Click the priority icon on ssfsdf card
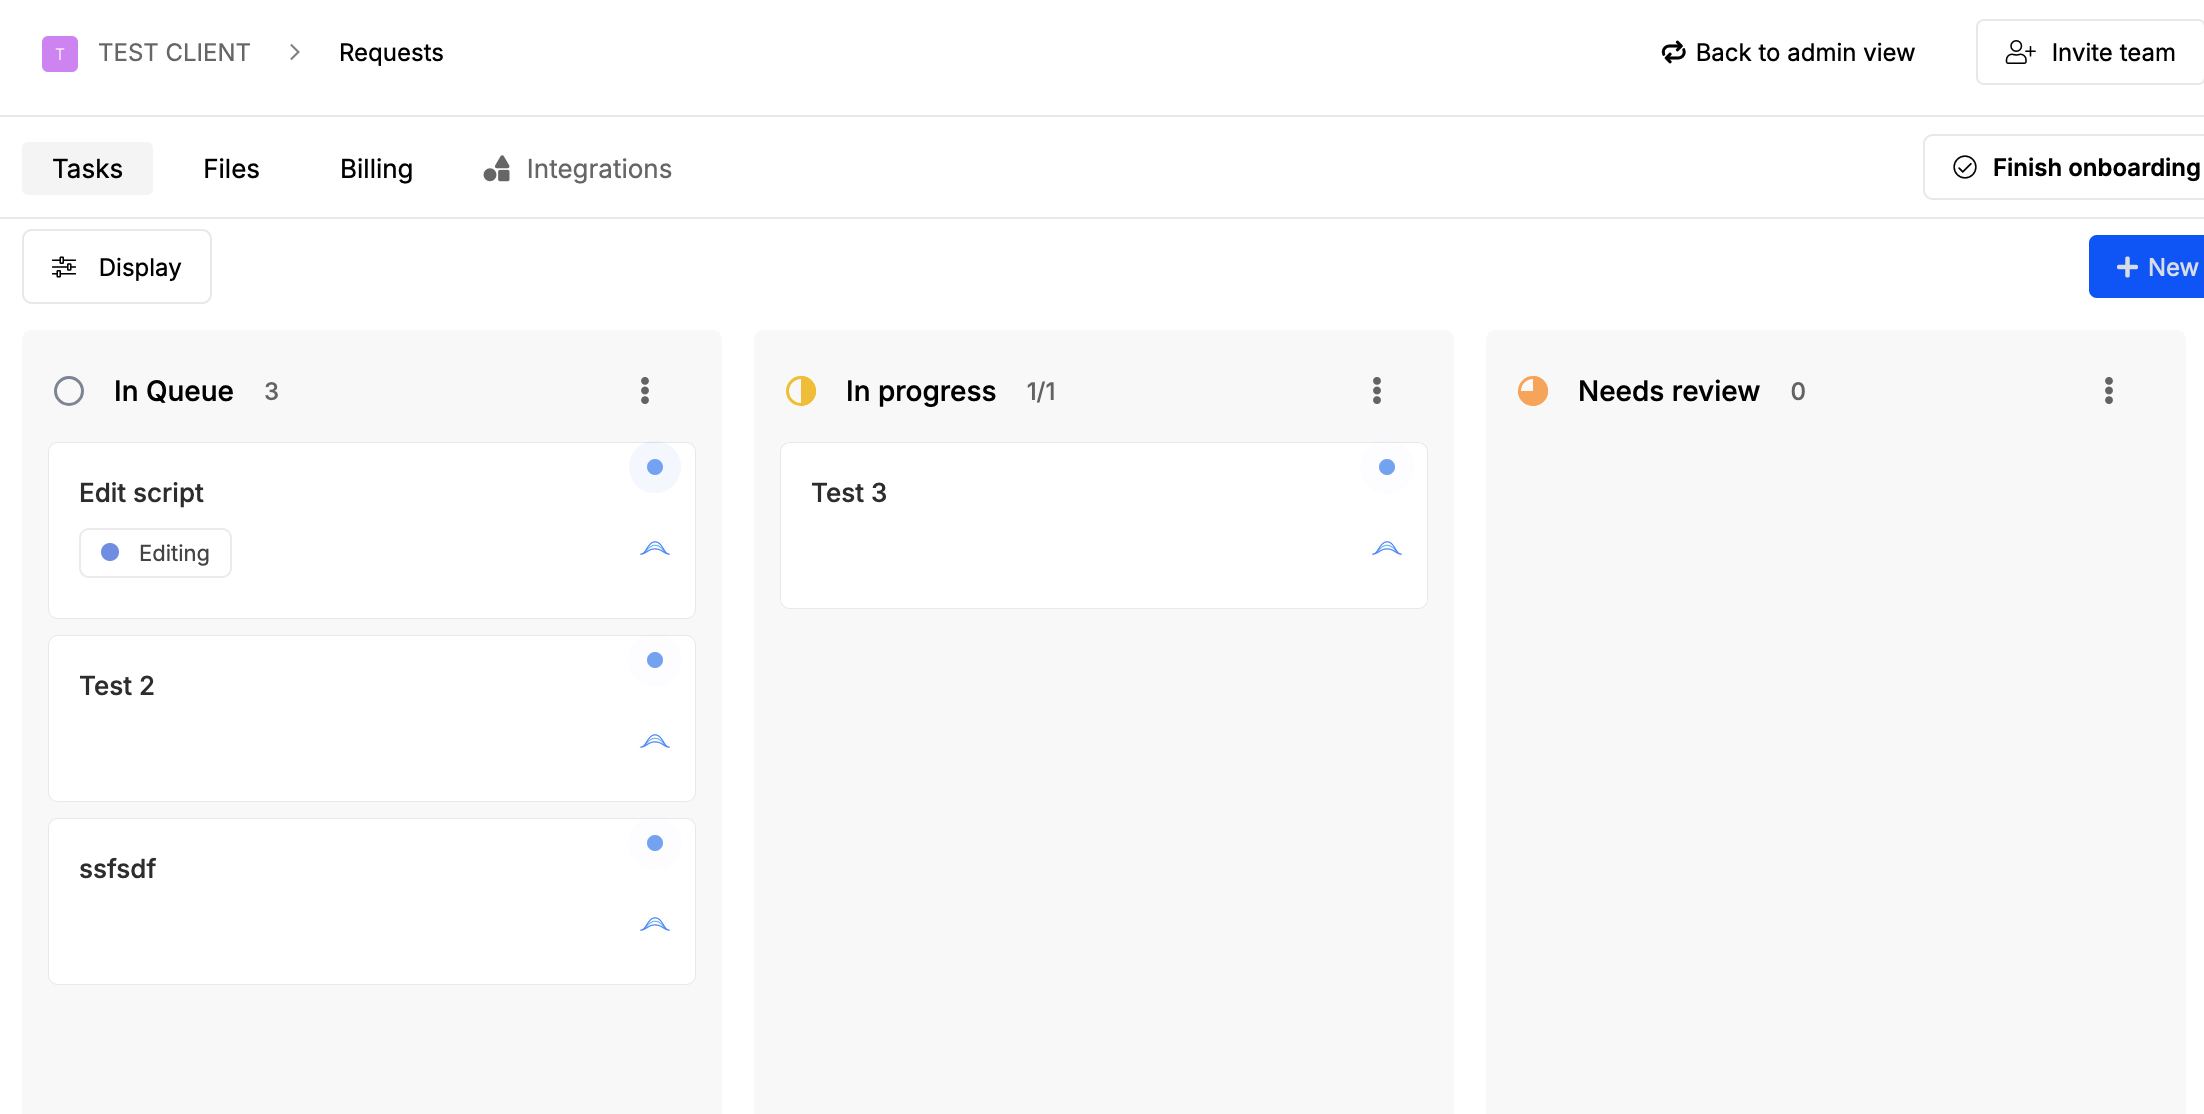The image size is (2204, 1114). point(655,924)
